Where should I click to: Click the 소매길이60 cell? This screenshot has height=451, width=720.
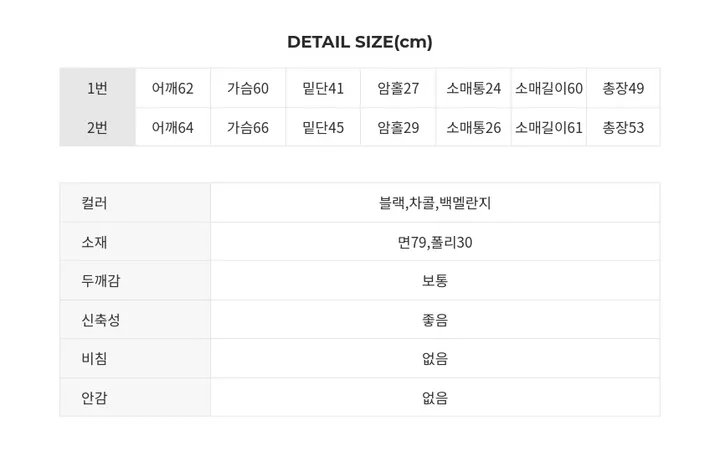coord(549,88)
